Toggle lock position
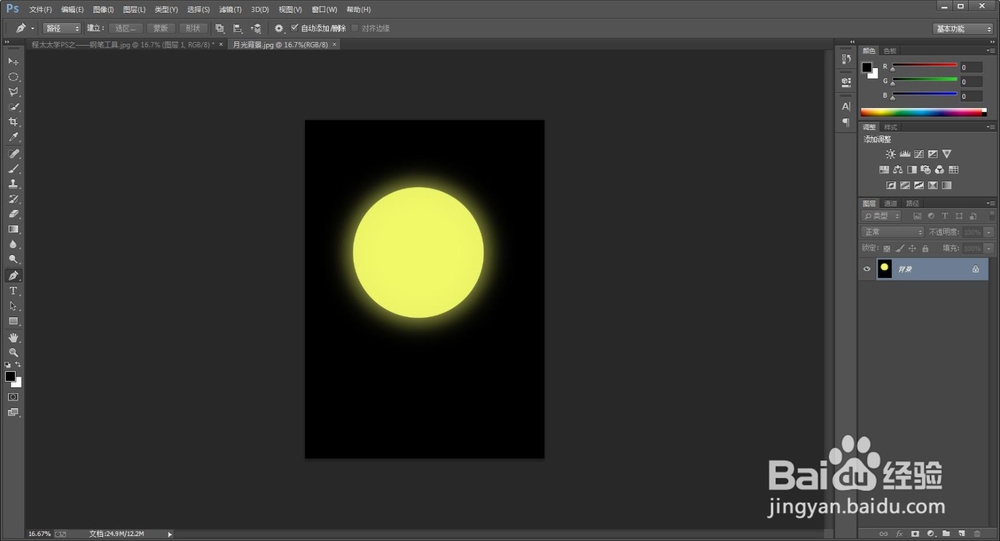 [x=912, y=248]
